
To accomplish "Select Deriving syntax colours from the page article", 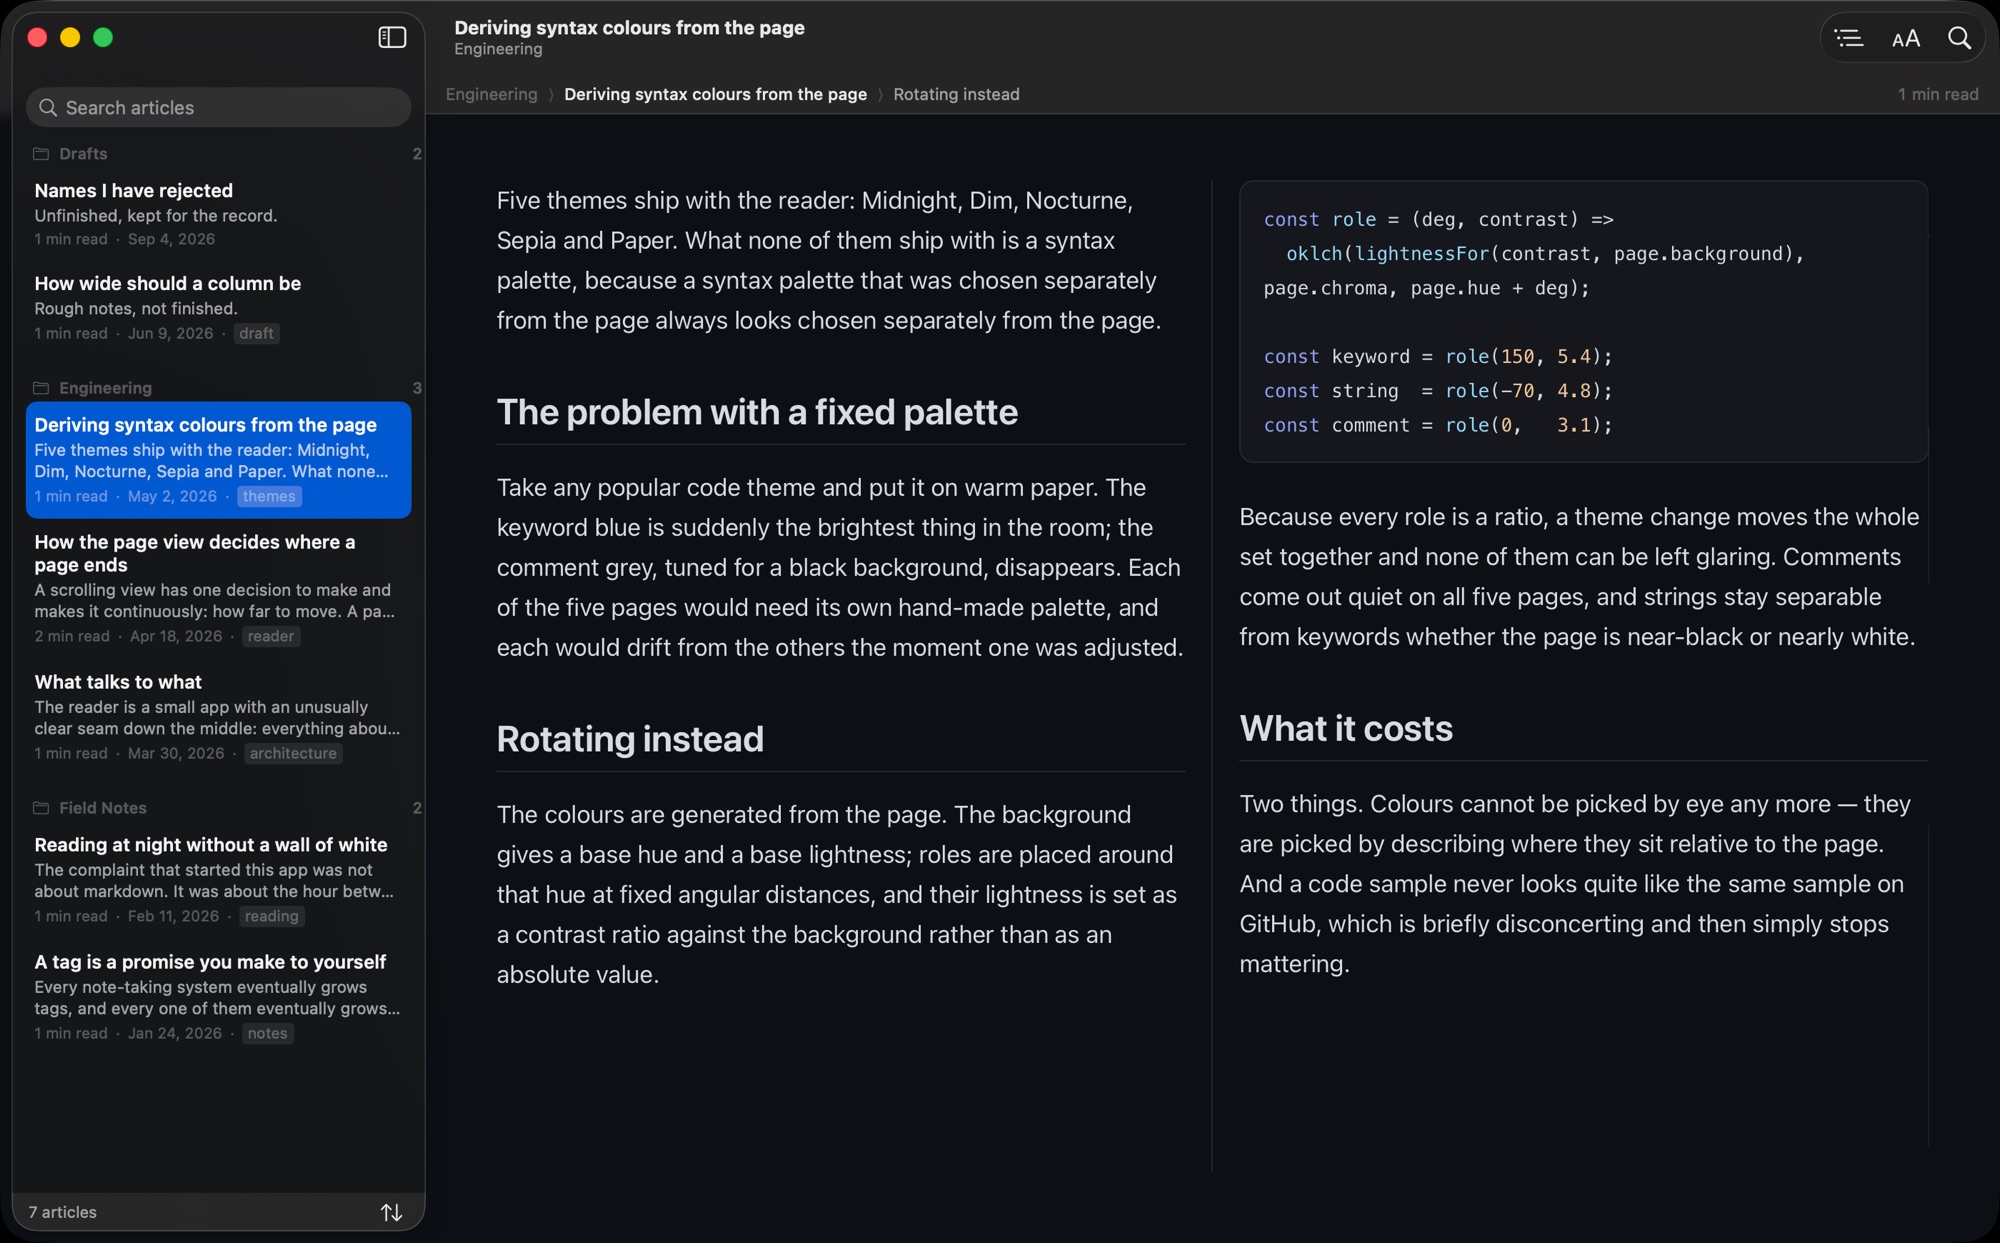I will coord(219,460).
